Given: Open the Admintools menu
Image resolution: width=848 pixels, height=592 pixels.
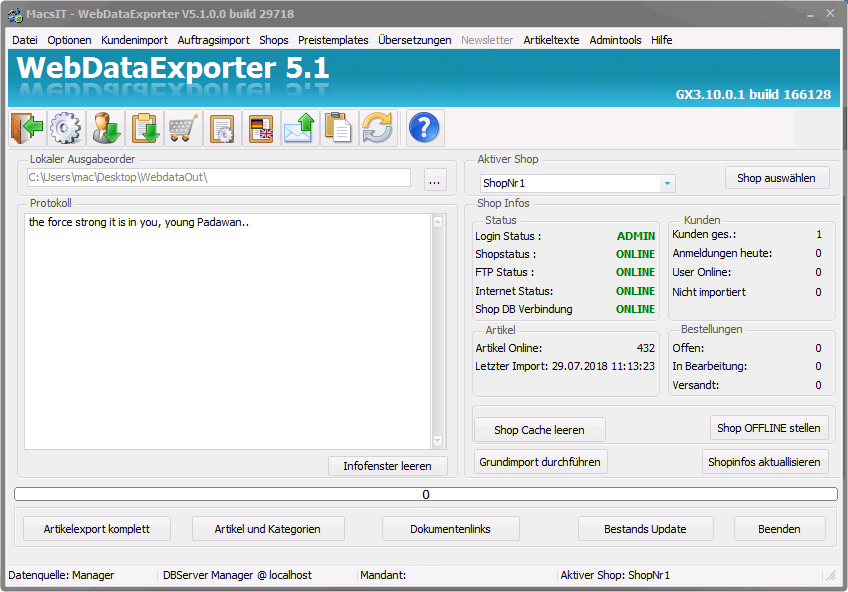Looking at the screenshot, I should click(x=615, y=40).
